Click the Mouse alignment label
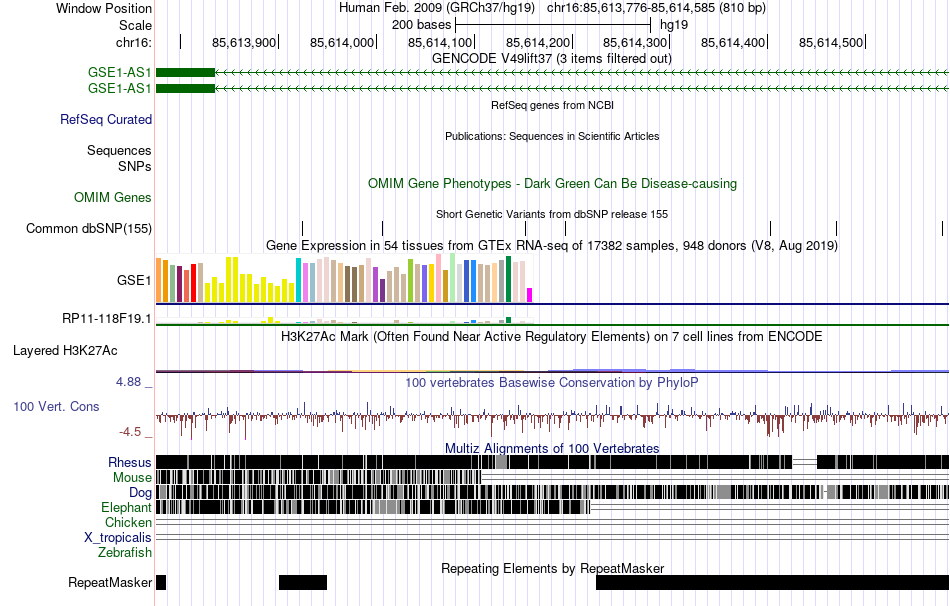 click(x=132, y=478)
